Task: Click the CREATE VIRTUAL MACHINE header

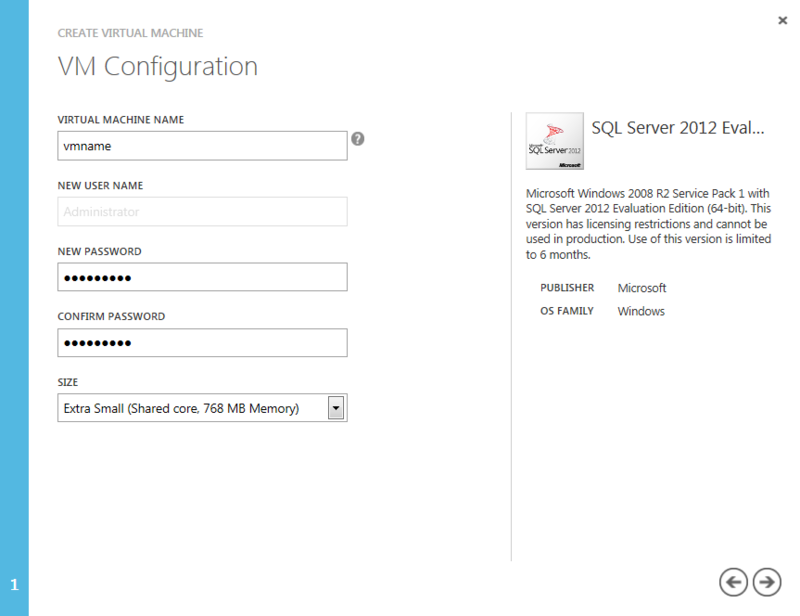Action: 130,33
